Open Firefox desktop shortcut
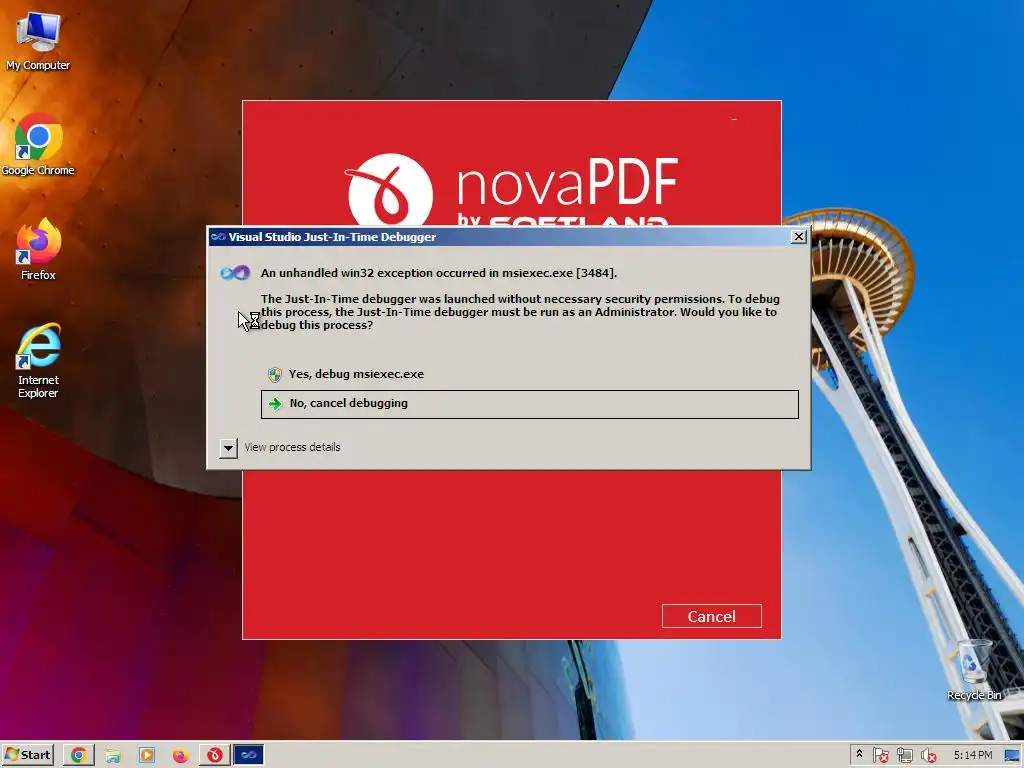This screenshot has height=768, width=1024. 38,249
